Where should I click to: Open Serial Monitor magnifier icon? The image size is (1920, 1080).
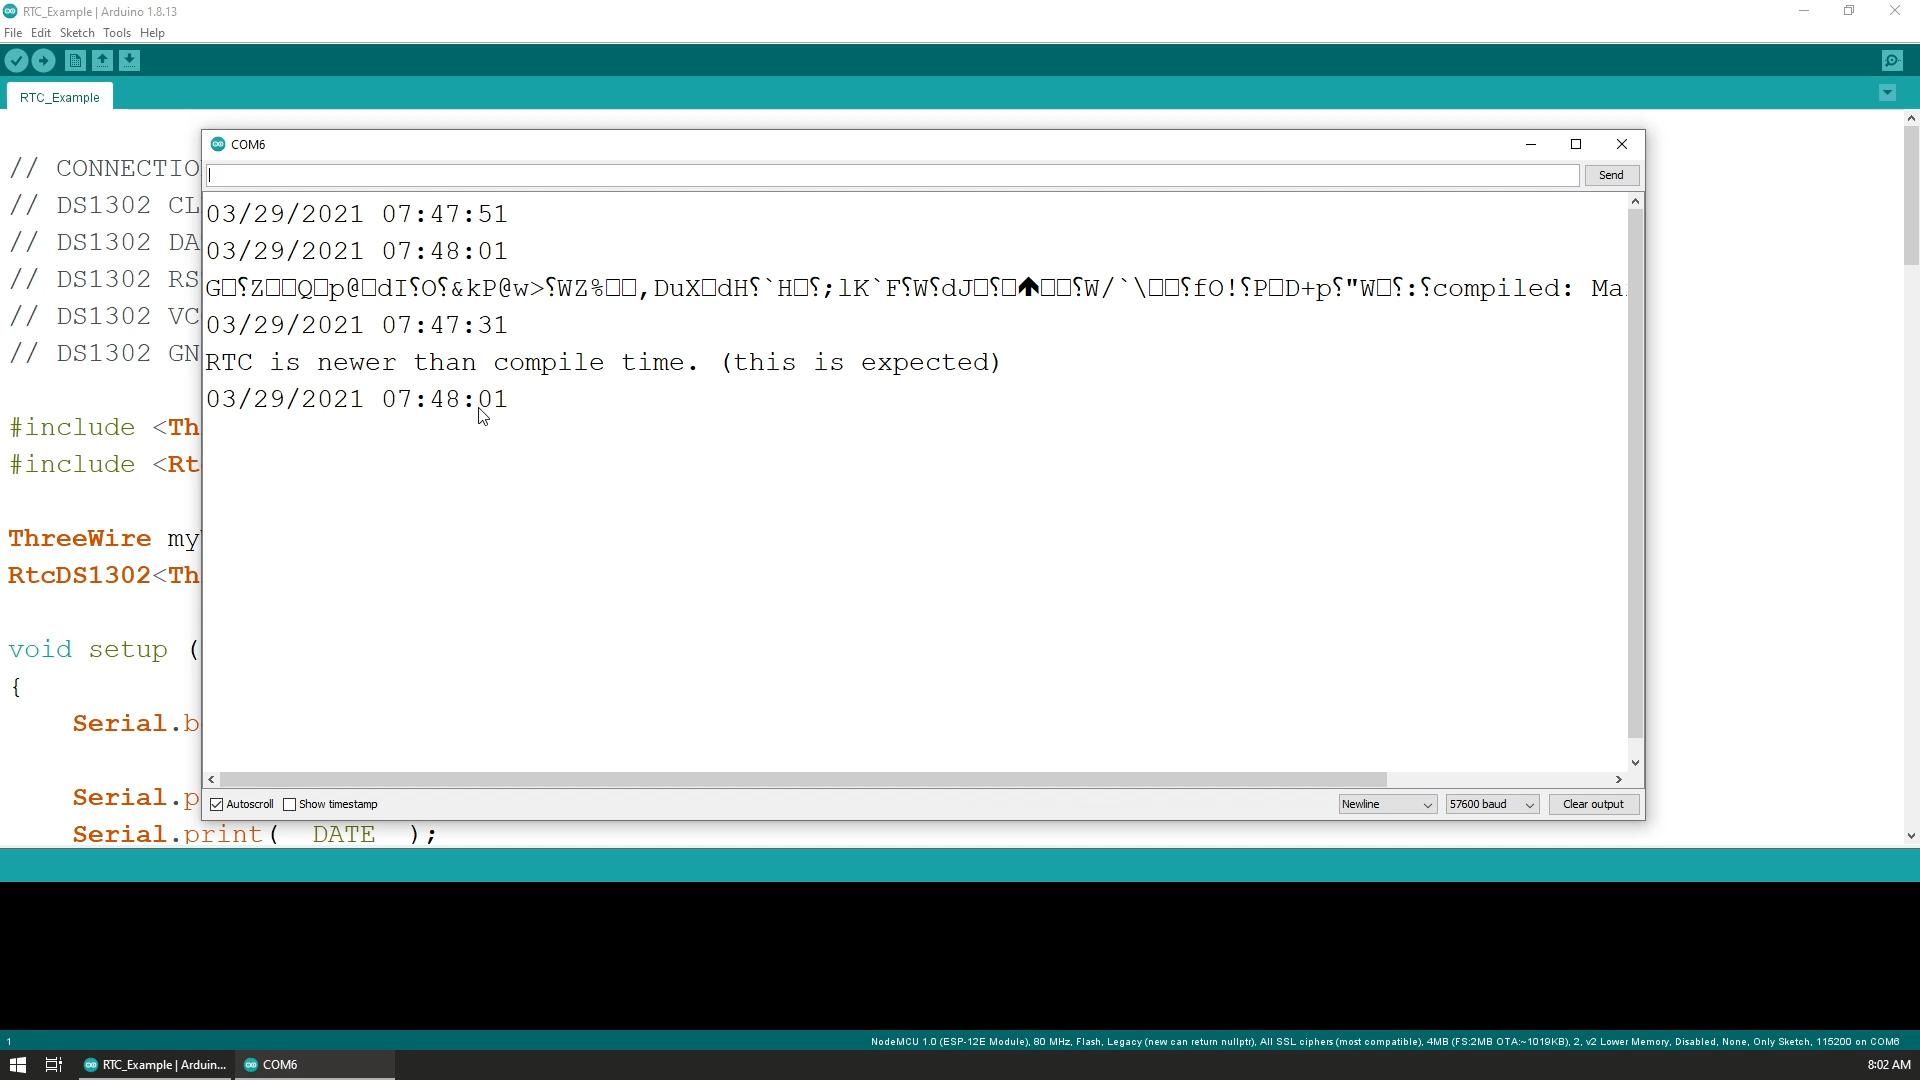(1892, 61)
